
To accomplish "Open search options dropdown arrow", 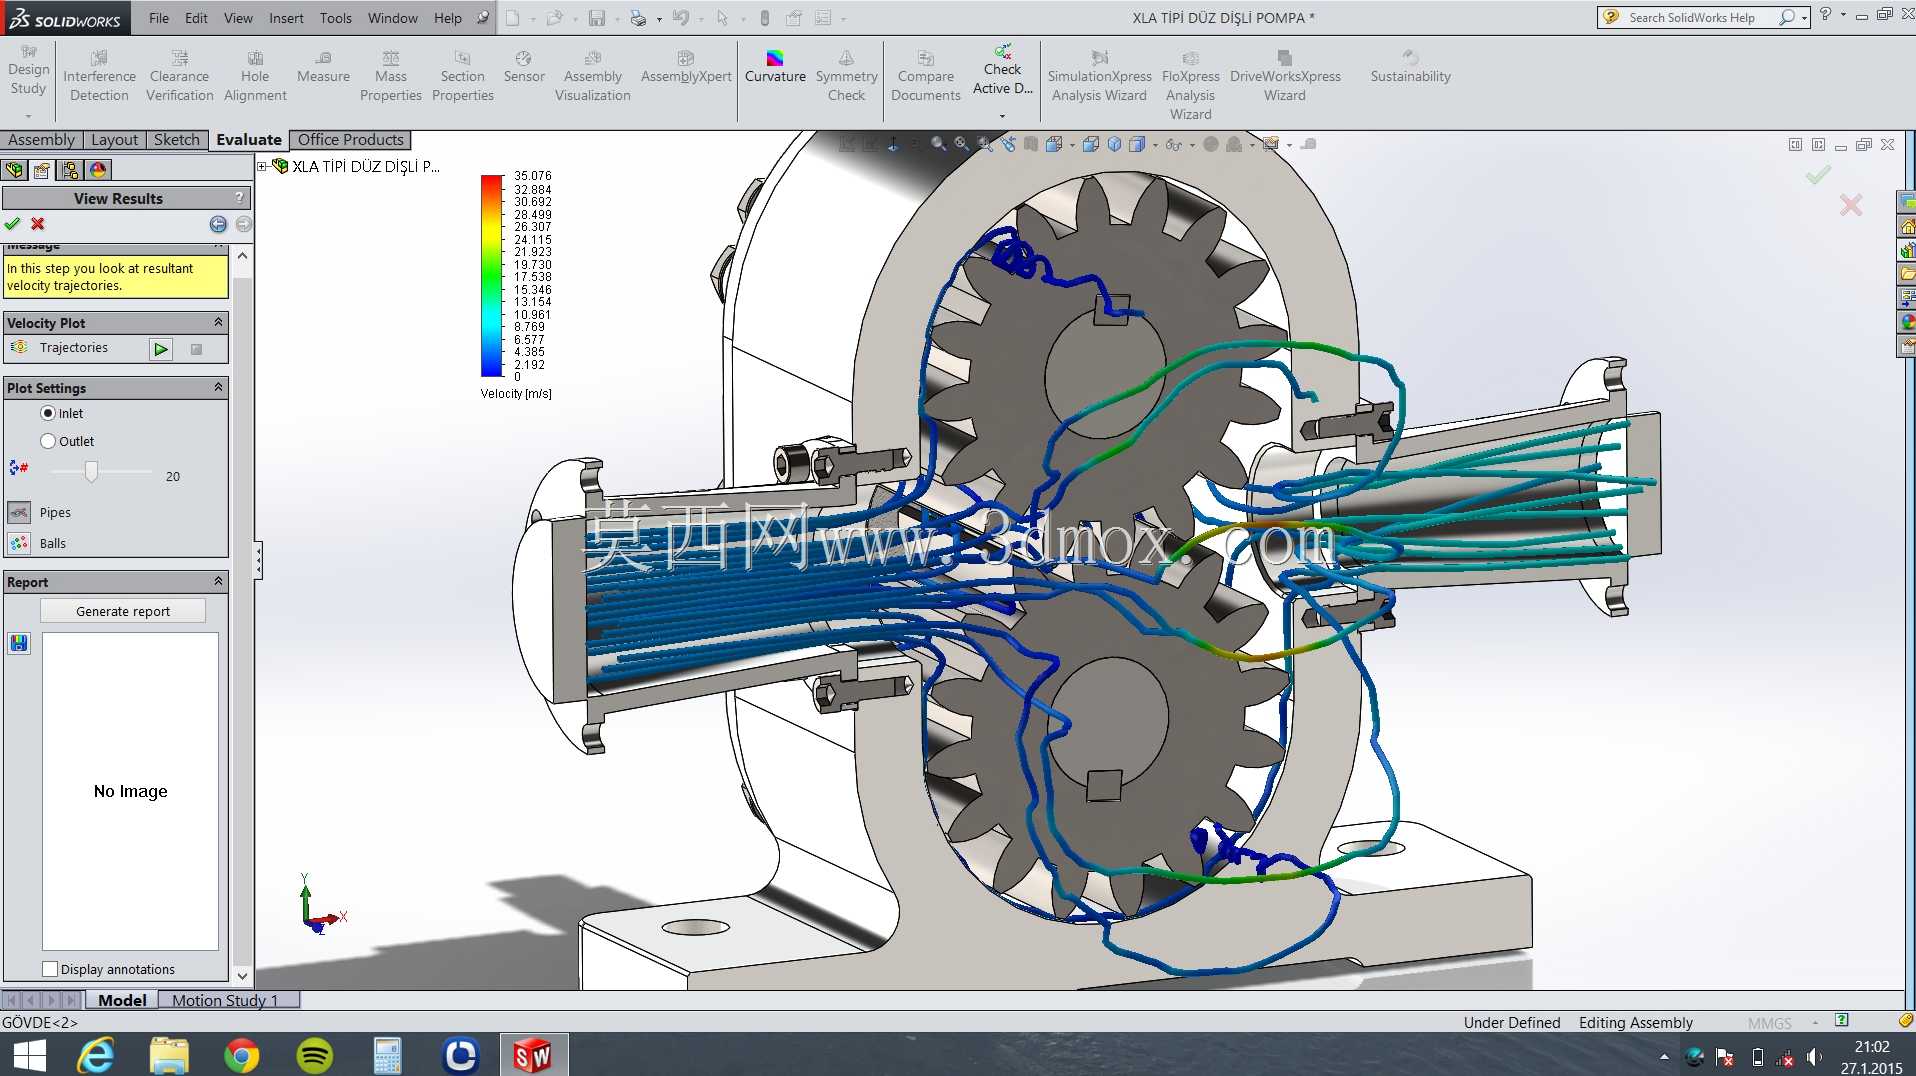I will 1804,18.
